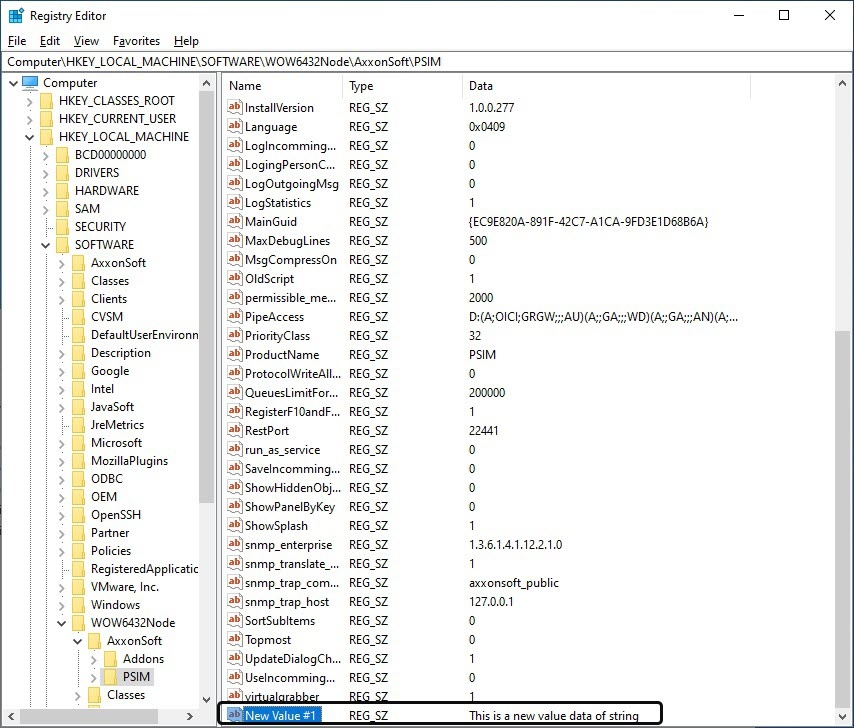854x728 pixels.
Task: Open the Favorites menu
Action: pyautogui.click(x=136, y=41)
